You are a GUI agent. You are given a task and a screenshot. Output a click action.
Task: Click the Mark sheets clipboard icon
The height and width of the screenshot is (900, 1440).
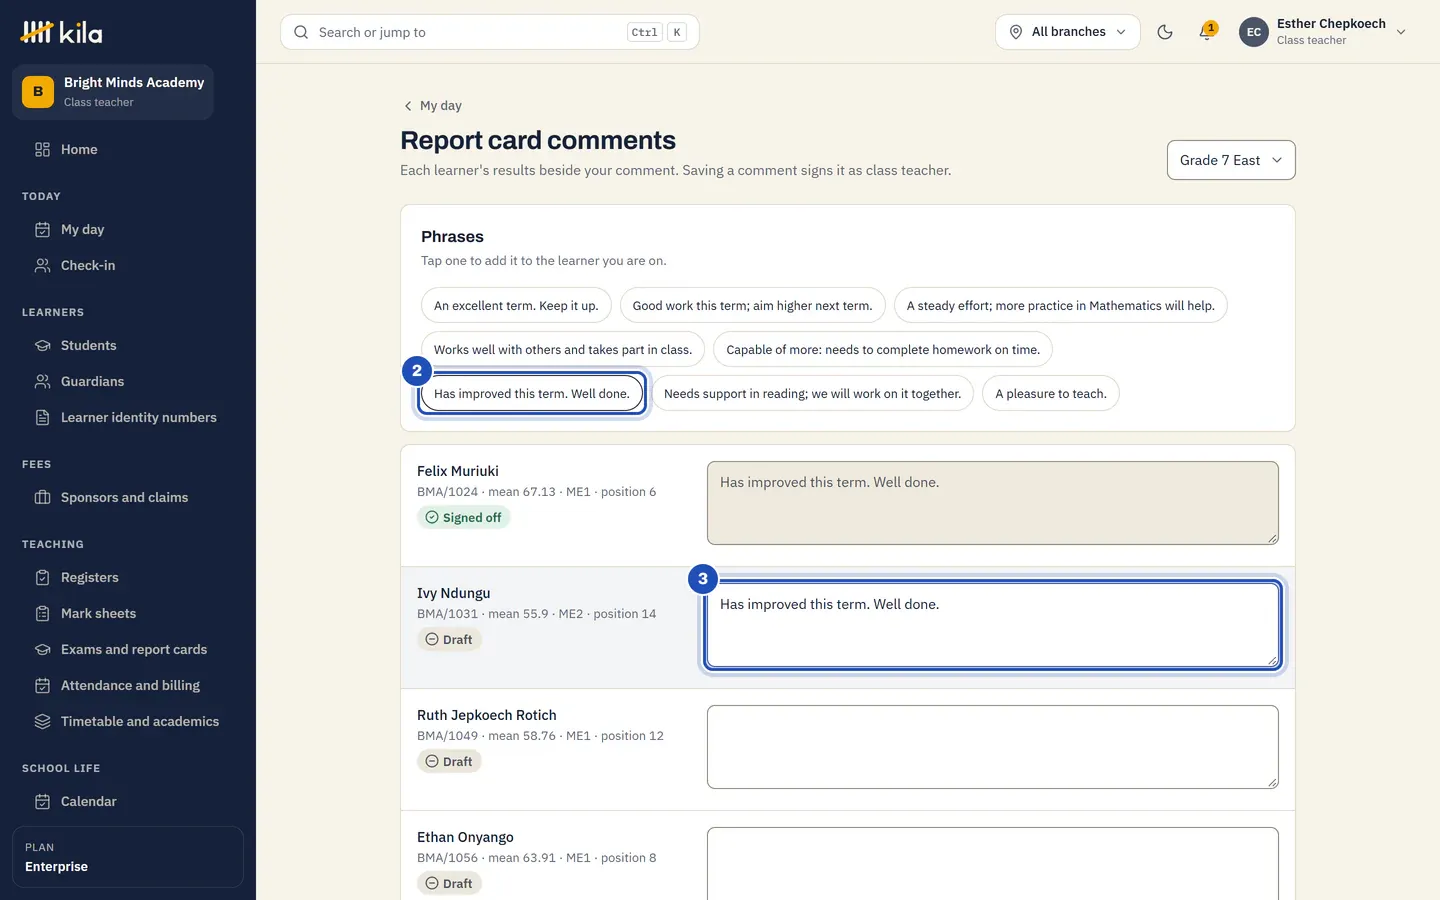click(42, 613)
